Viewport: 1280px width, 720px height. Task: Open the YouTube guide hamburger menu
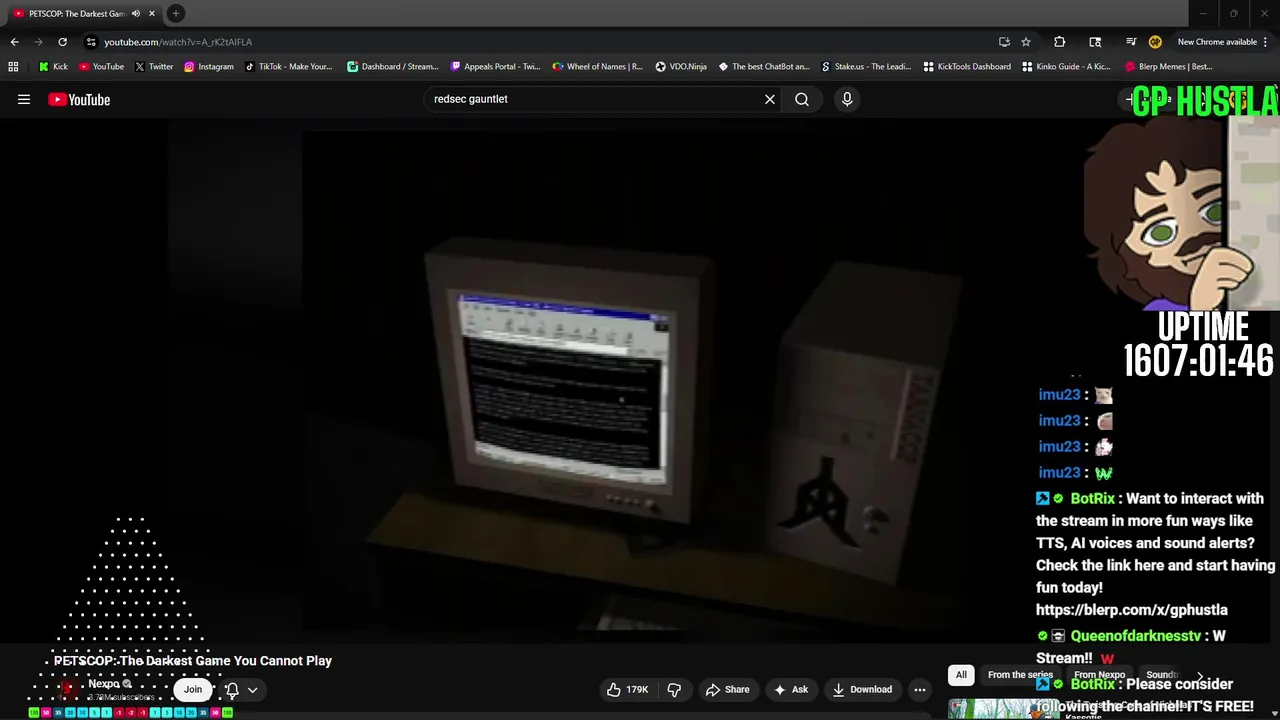click(x=24, y=99)
